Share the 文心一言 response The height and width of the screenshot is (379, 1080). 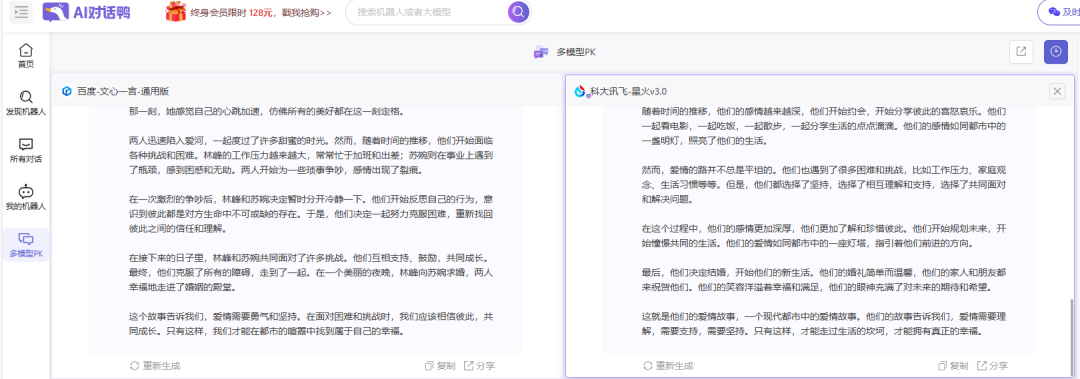[479, 366]
